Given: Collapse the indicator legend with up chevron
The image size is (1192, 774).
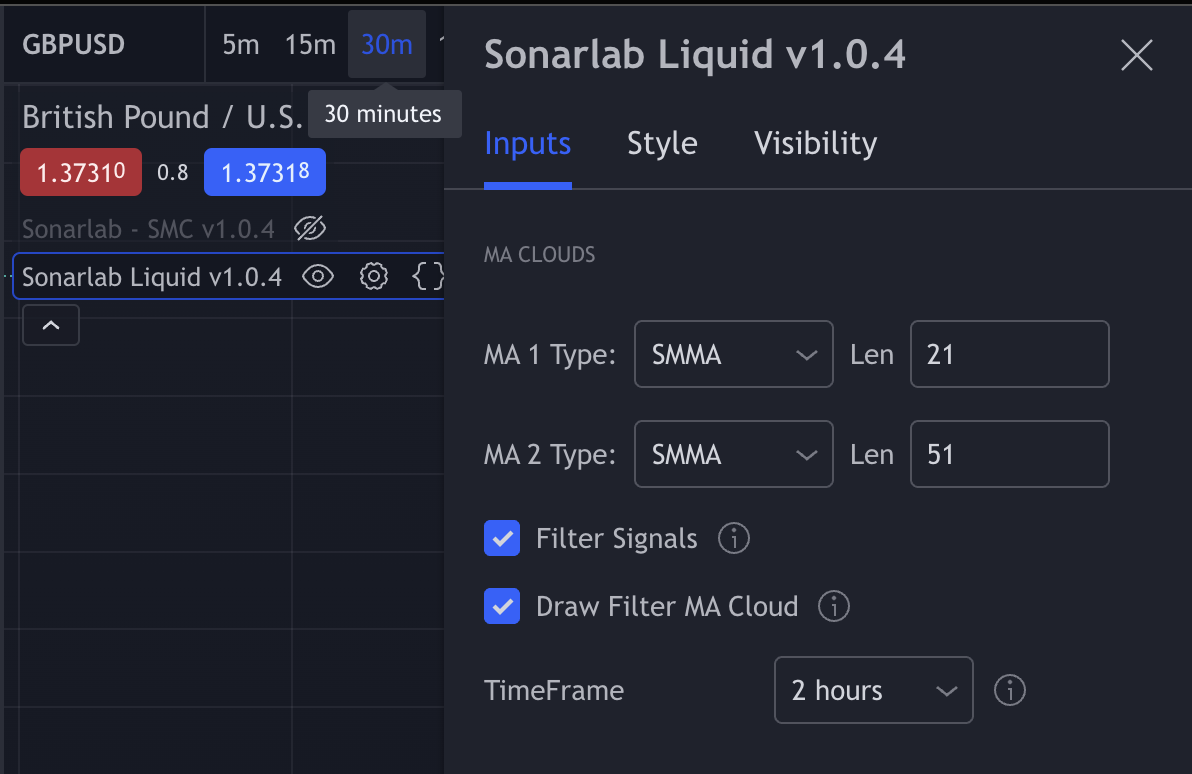Looking at the screenshot, I should click(x=51, y=325).
